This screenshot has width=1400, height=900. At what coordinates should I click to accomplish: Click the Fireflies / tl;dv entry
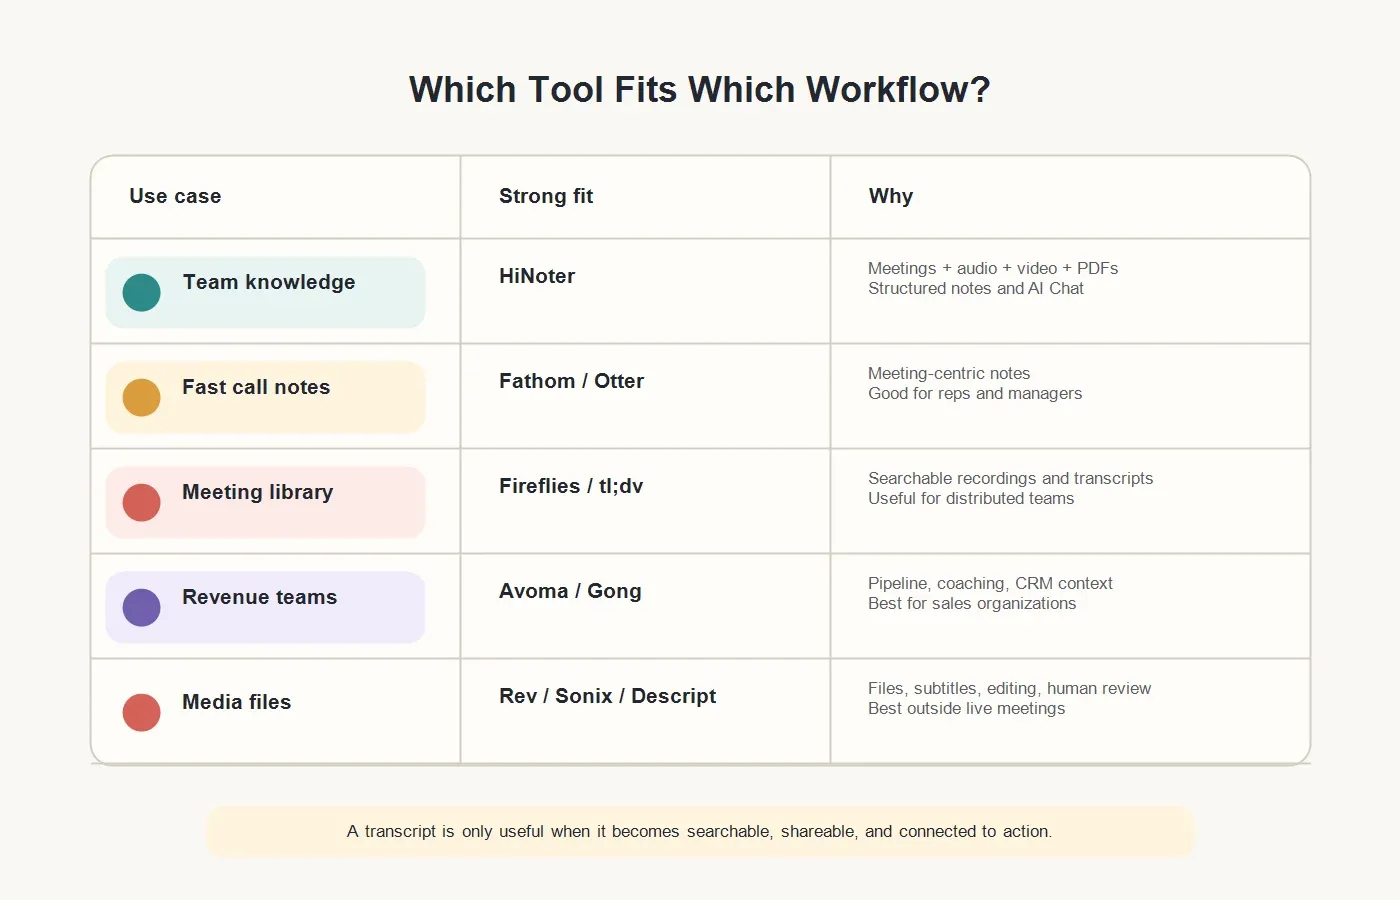click(x=571, y=486)
